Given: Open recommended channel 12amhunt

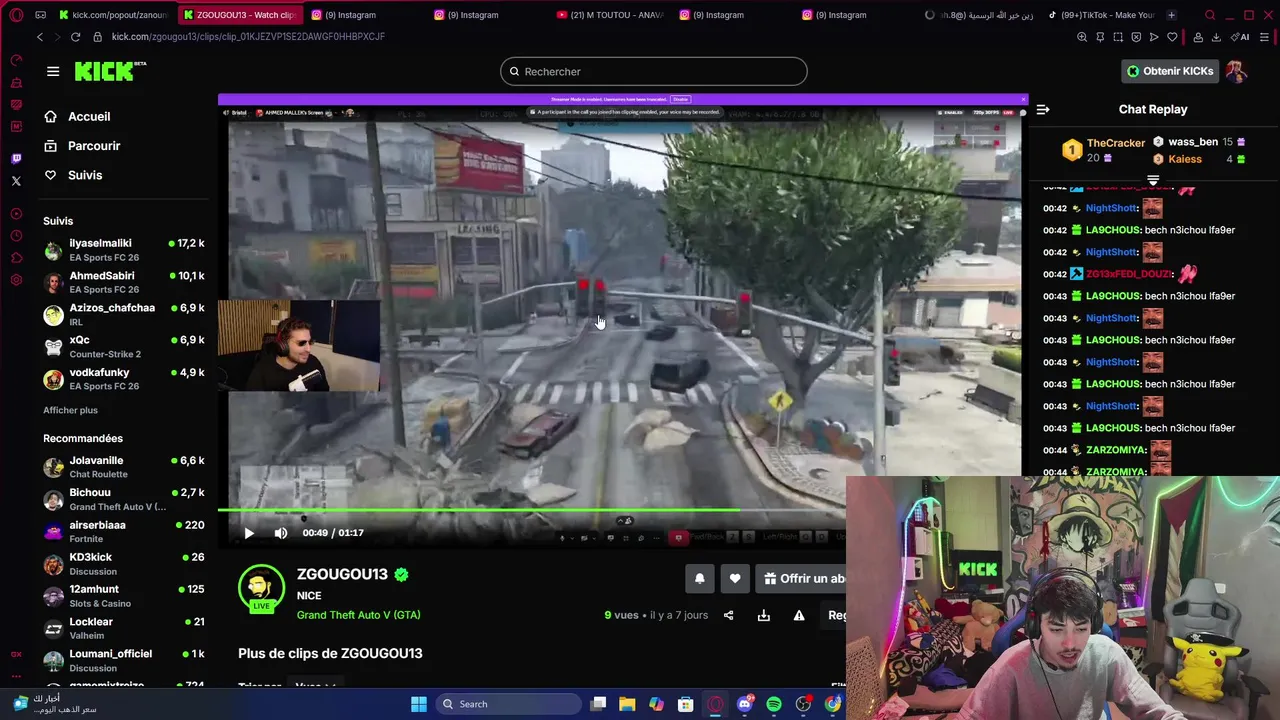Looking at the screenshot, I should click(124, 596).
